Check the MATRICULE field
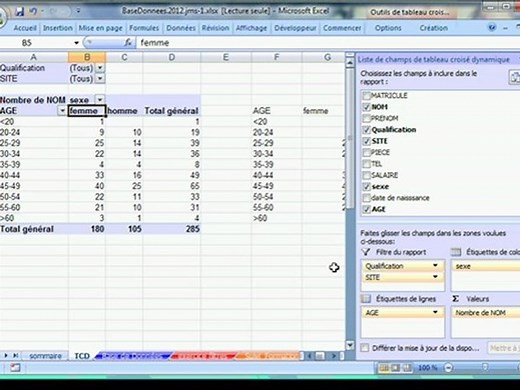520x390 pixels. point(366,96)
